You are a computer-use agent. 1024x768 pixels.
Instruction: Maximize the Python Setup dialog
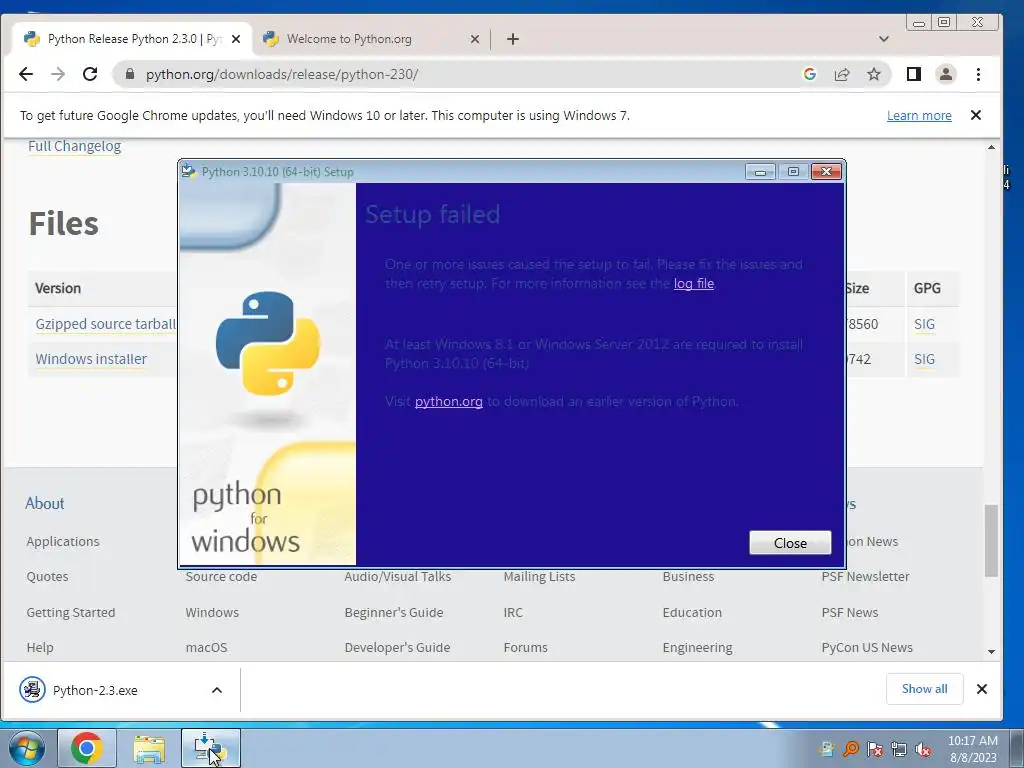click(x=793, y=172)
